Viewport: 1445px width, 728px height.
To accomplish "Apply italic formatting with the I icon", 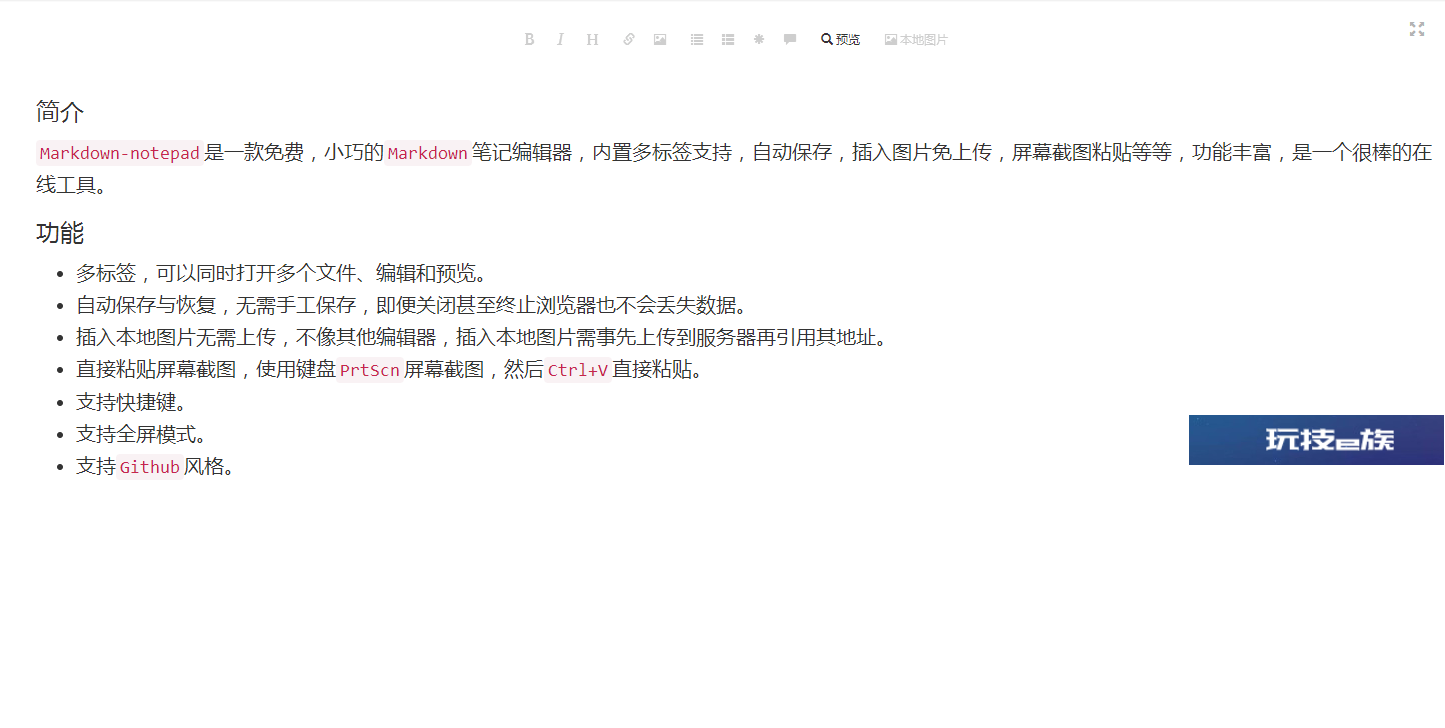I will coord(560,40).
